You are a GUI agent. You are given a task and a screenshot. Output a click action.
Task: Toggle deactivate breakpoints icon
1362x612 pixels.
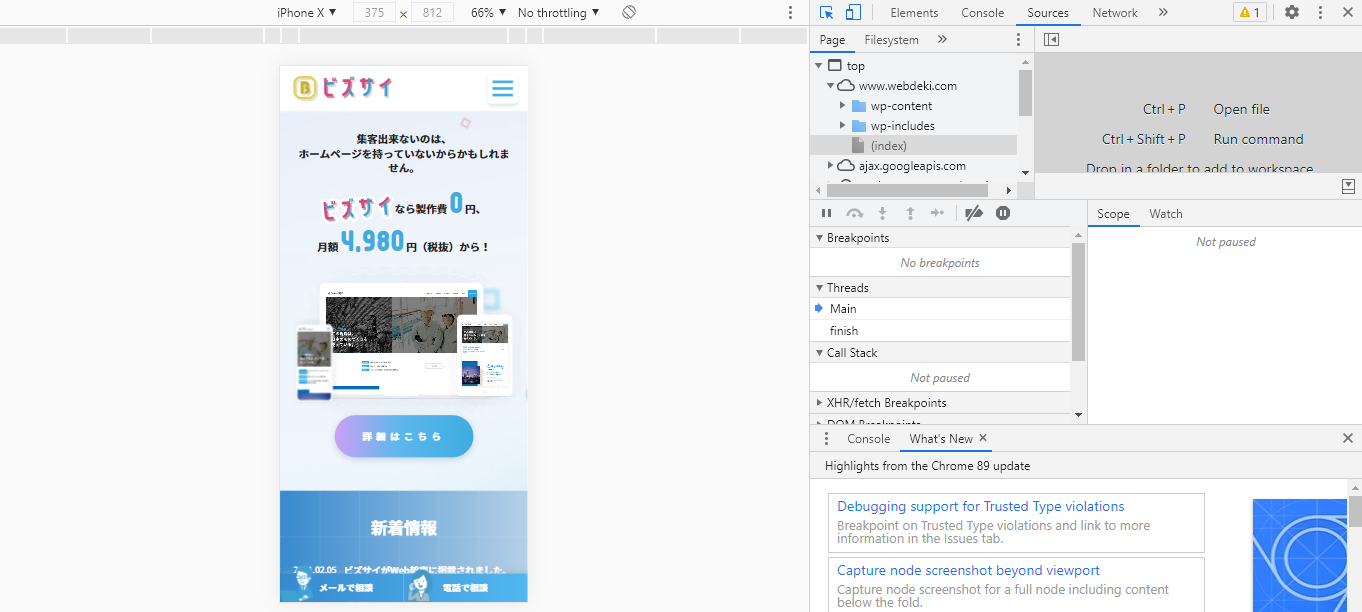974,213
